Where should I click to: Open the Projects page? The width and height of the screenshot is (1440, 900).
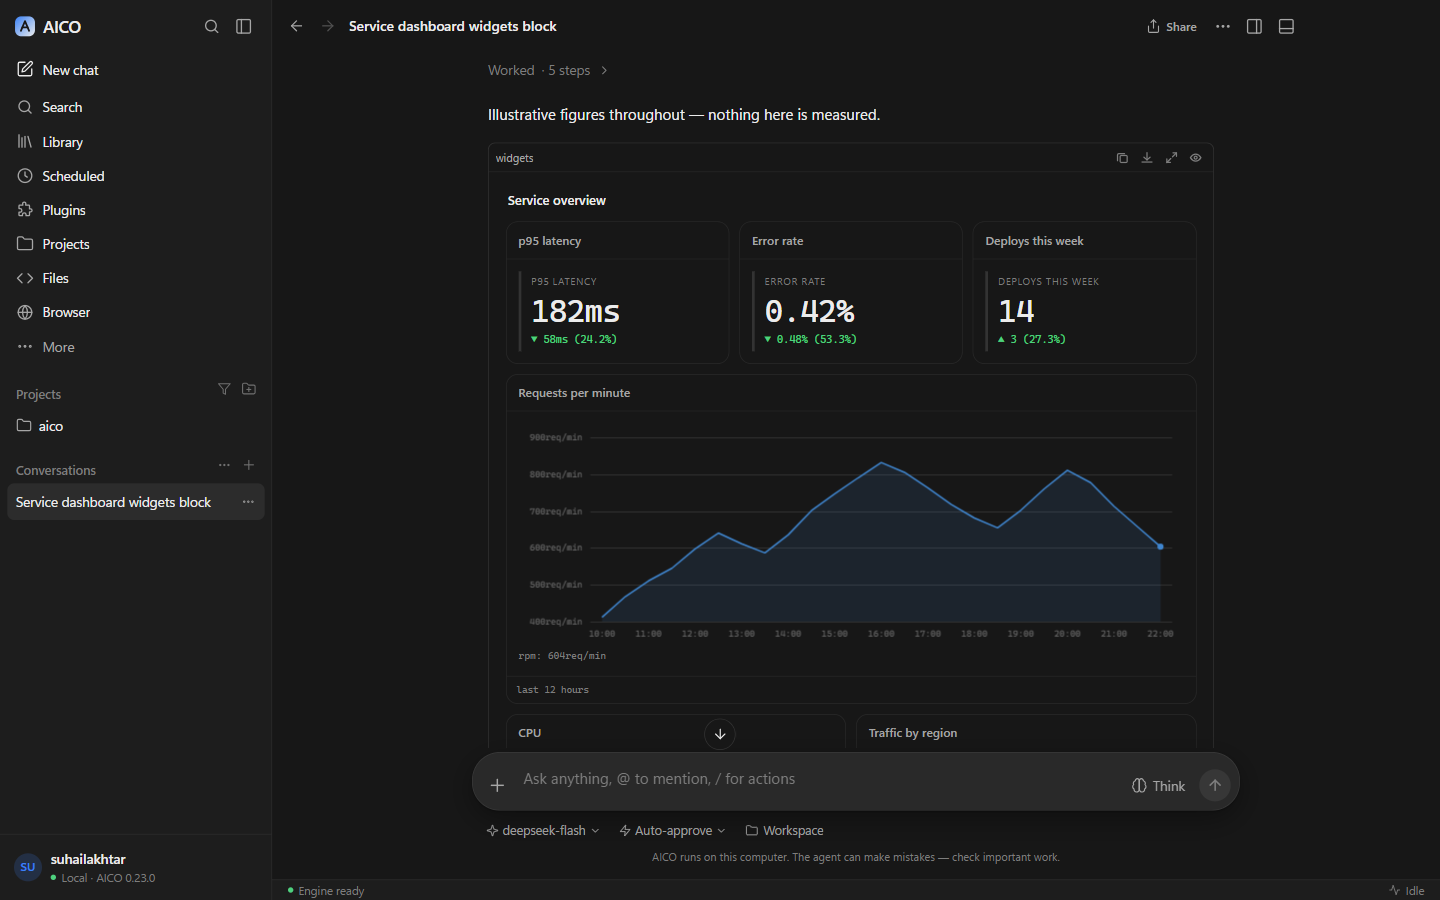click(136, 244)
